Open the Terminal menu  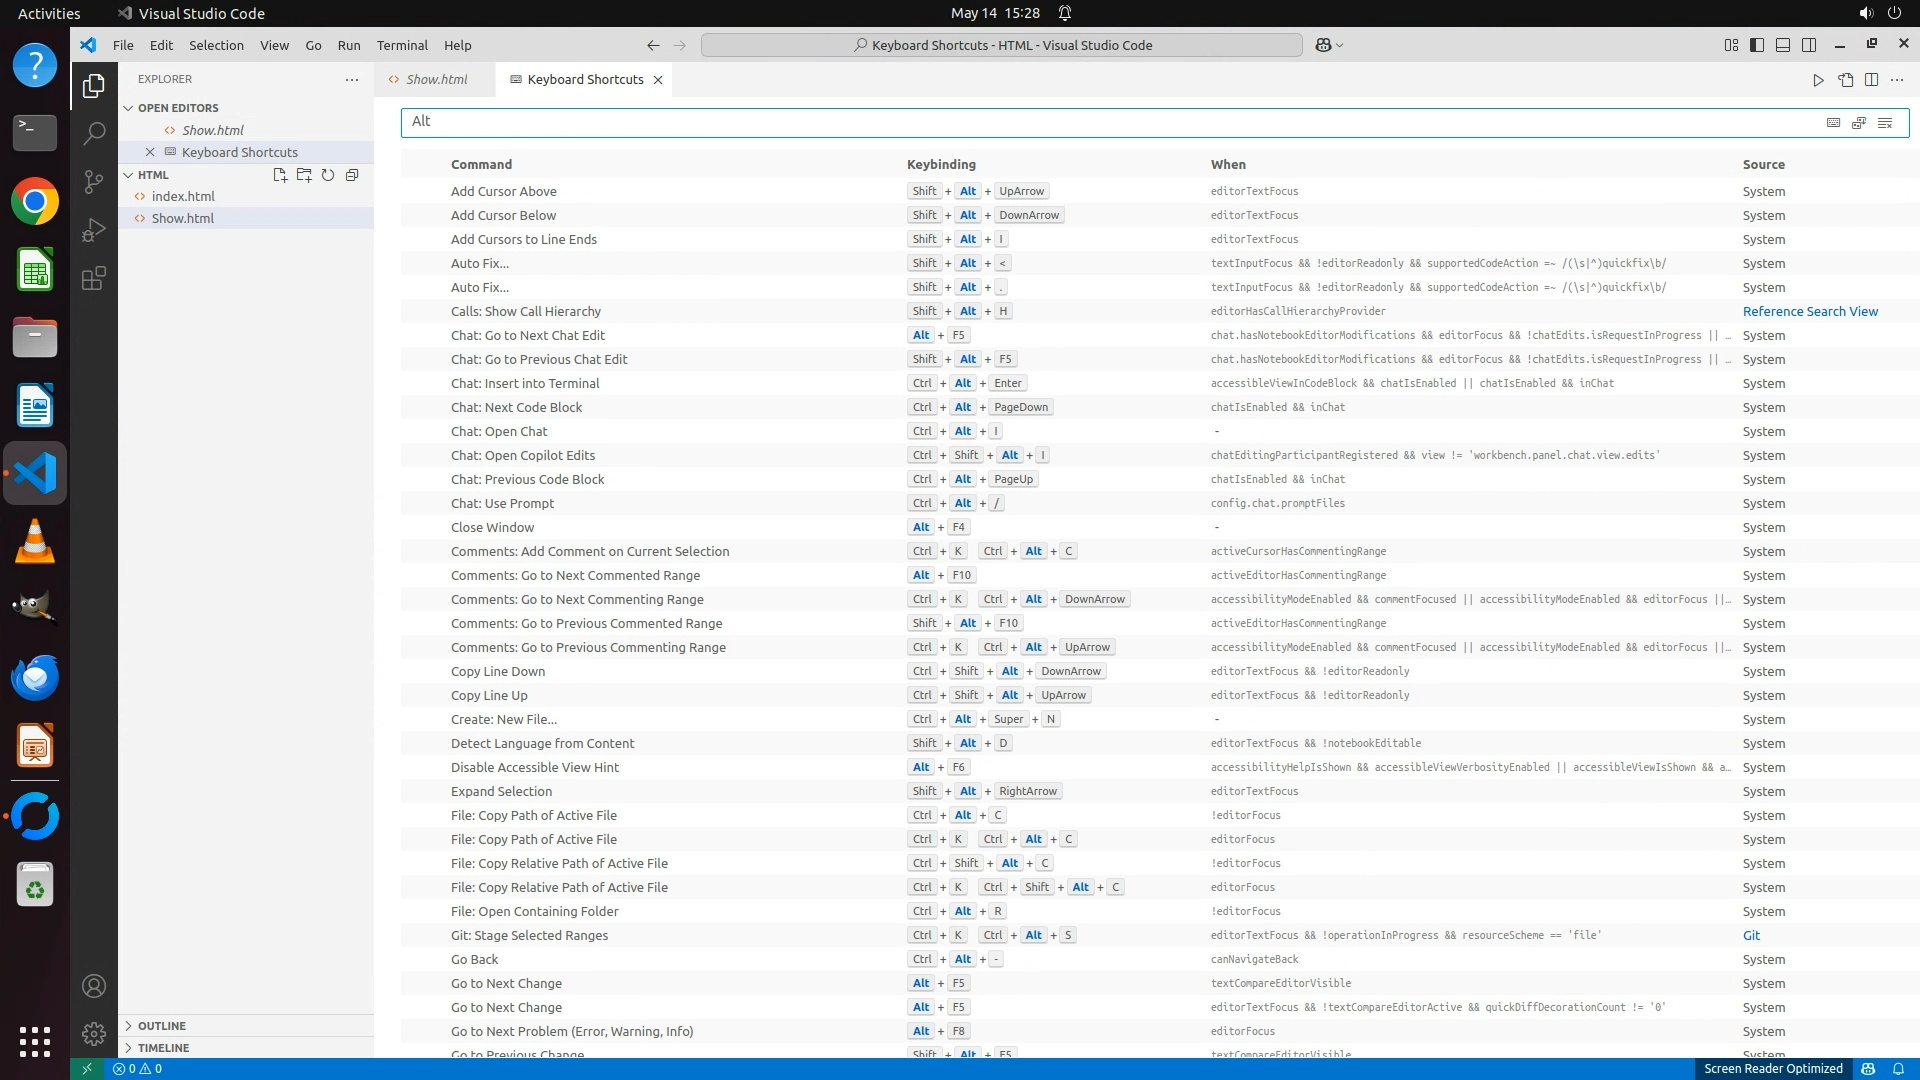tap(402, 45)
